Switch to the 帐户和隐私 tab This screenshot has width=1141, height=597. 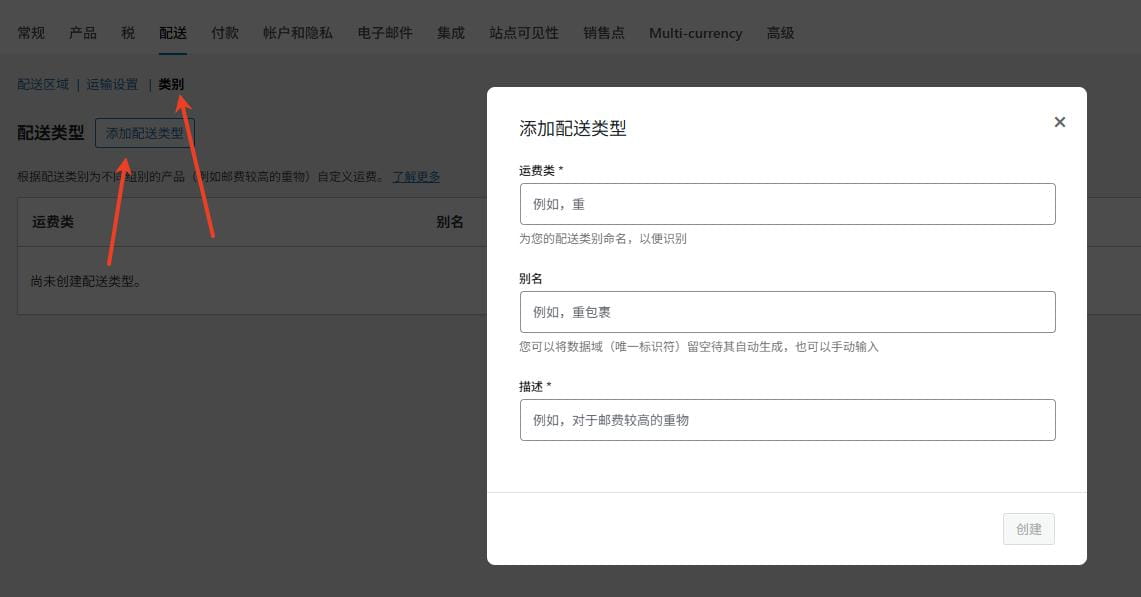[297, 32]
